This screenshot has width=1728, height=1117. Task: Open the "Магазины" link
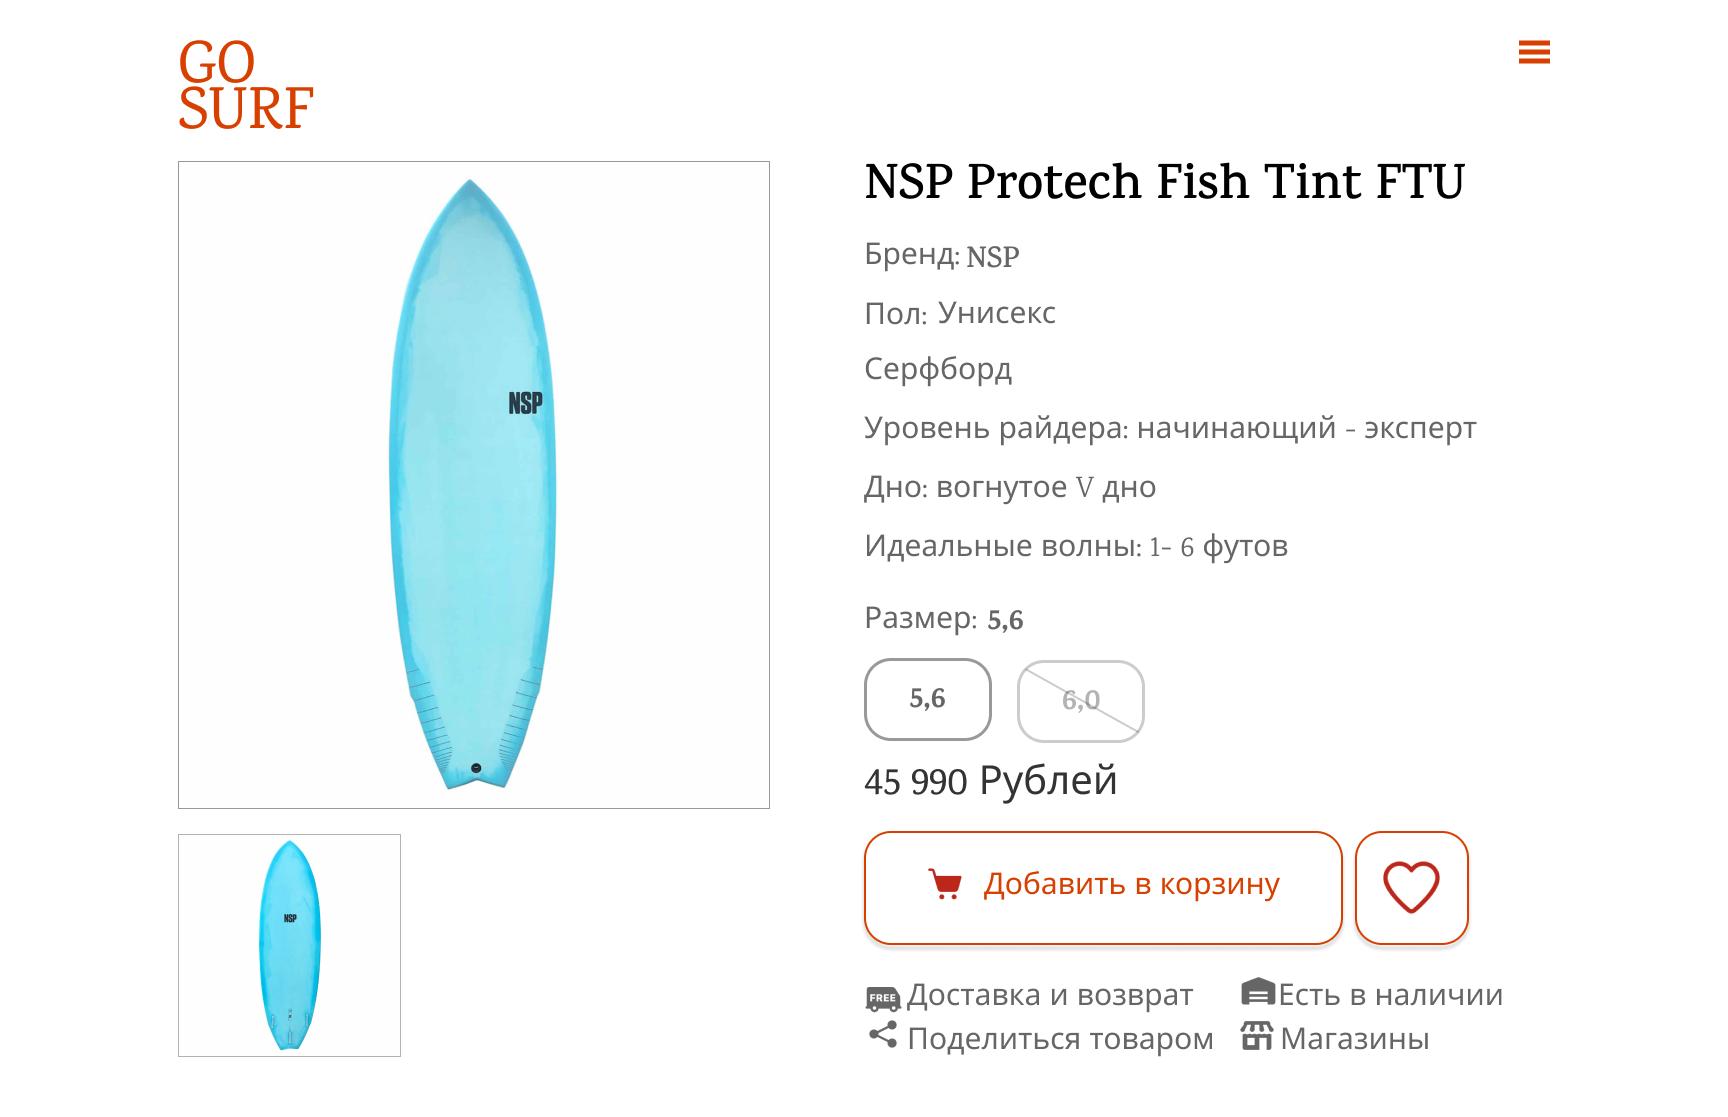click(x=1354, y=1039)
